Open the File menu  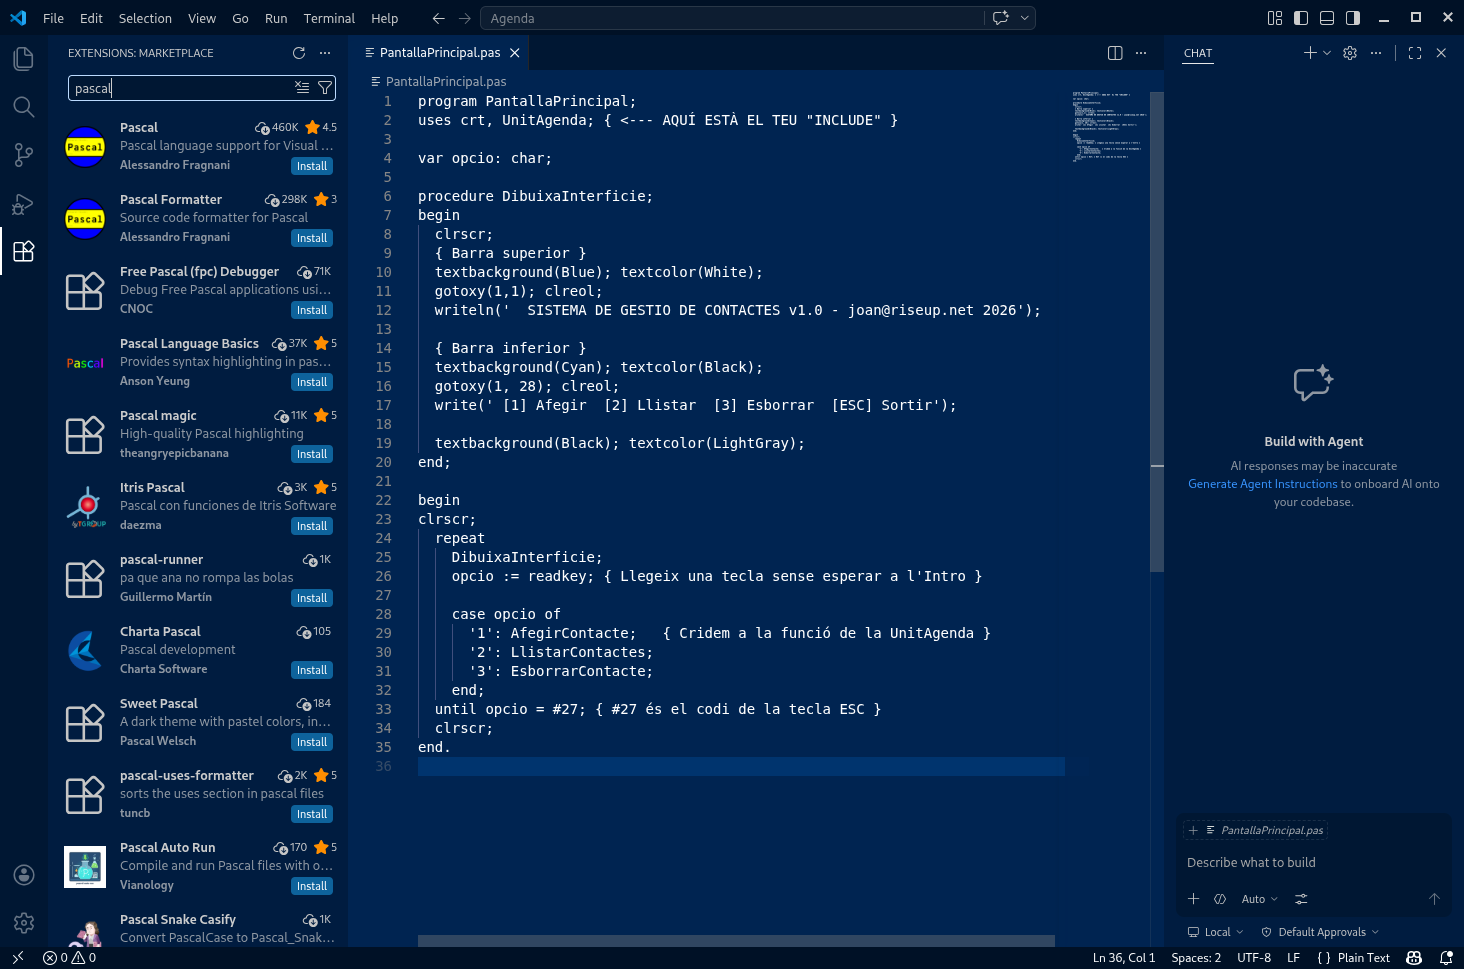[x=54, y=18]
